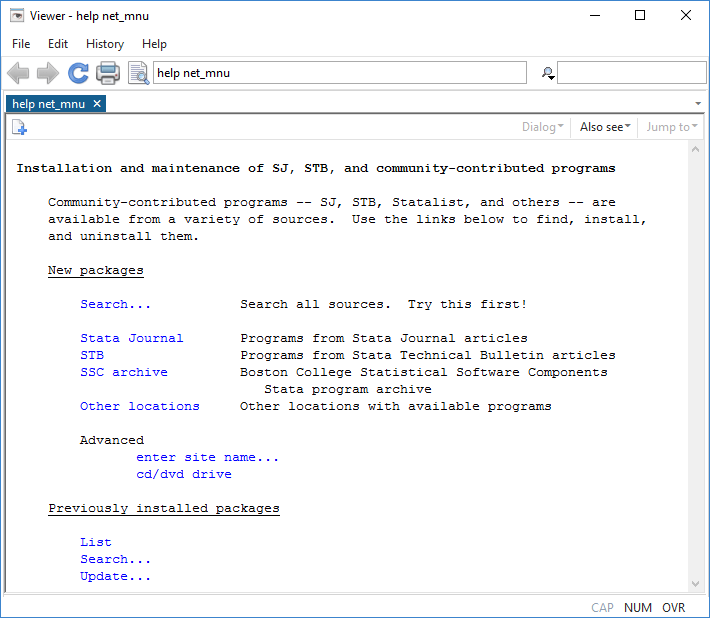
Task: Click the Update... link
Action: [x=115, y=576]
